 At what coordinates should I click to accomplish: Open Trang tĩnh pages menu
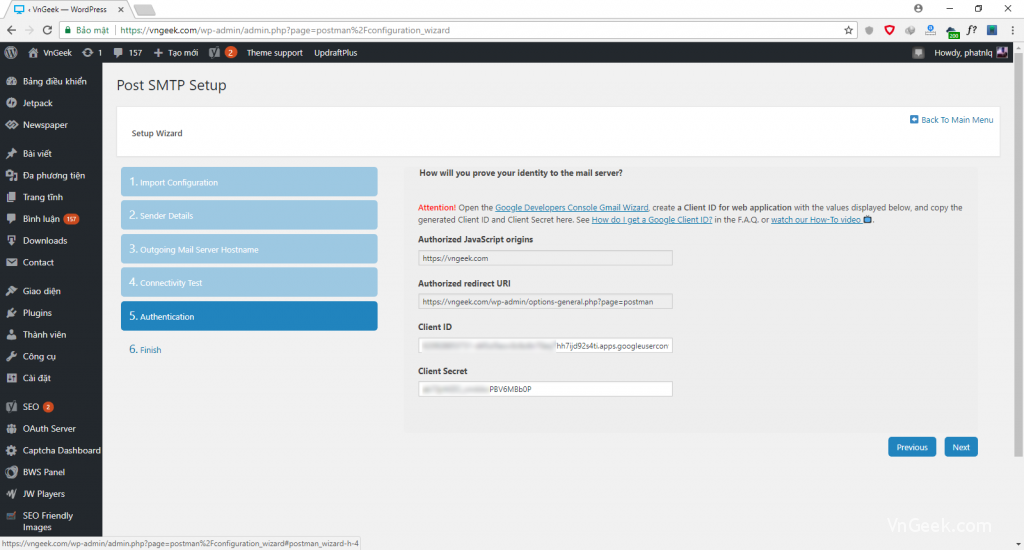click(51, 197)
